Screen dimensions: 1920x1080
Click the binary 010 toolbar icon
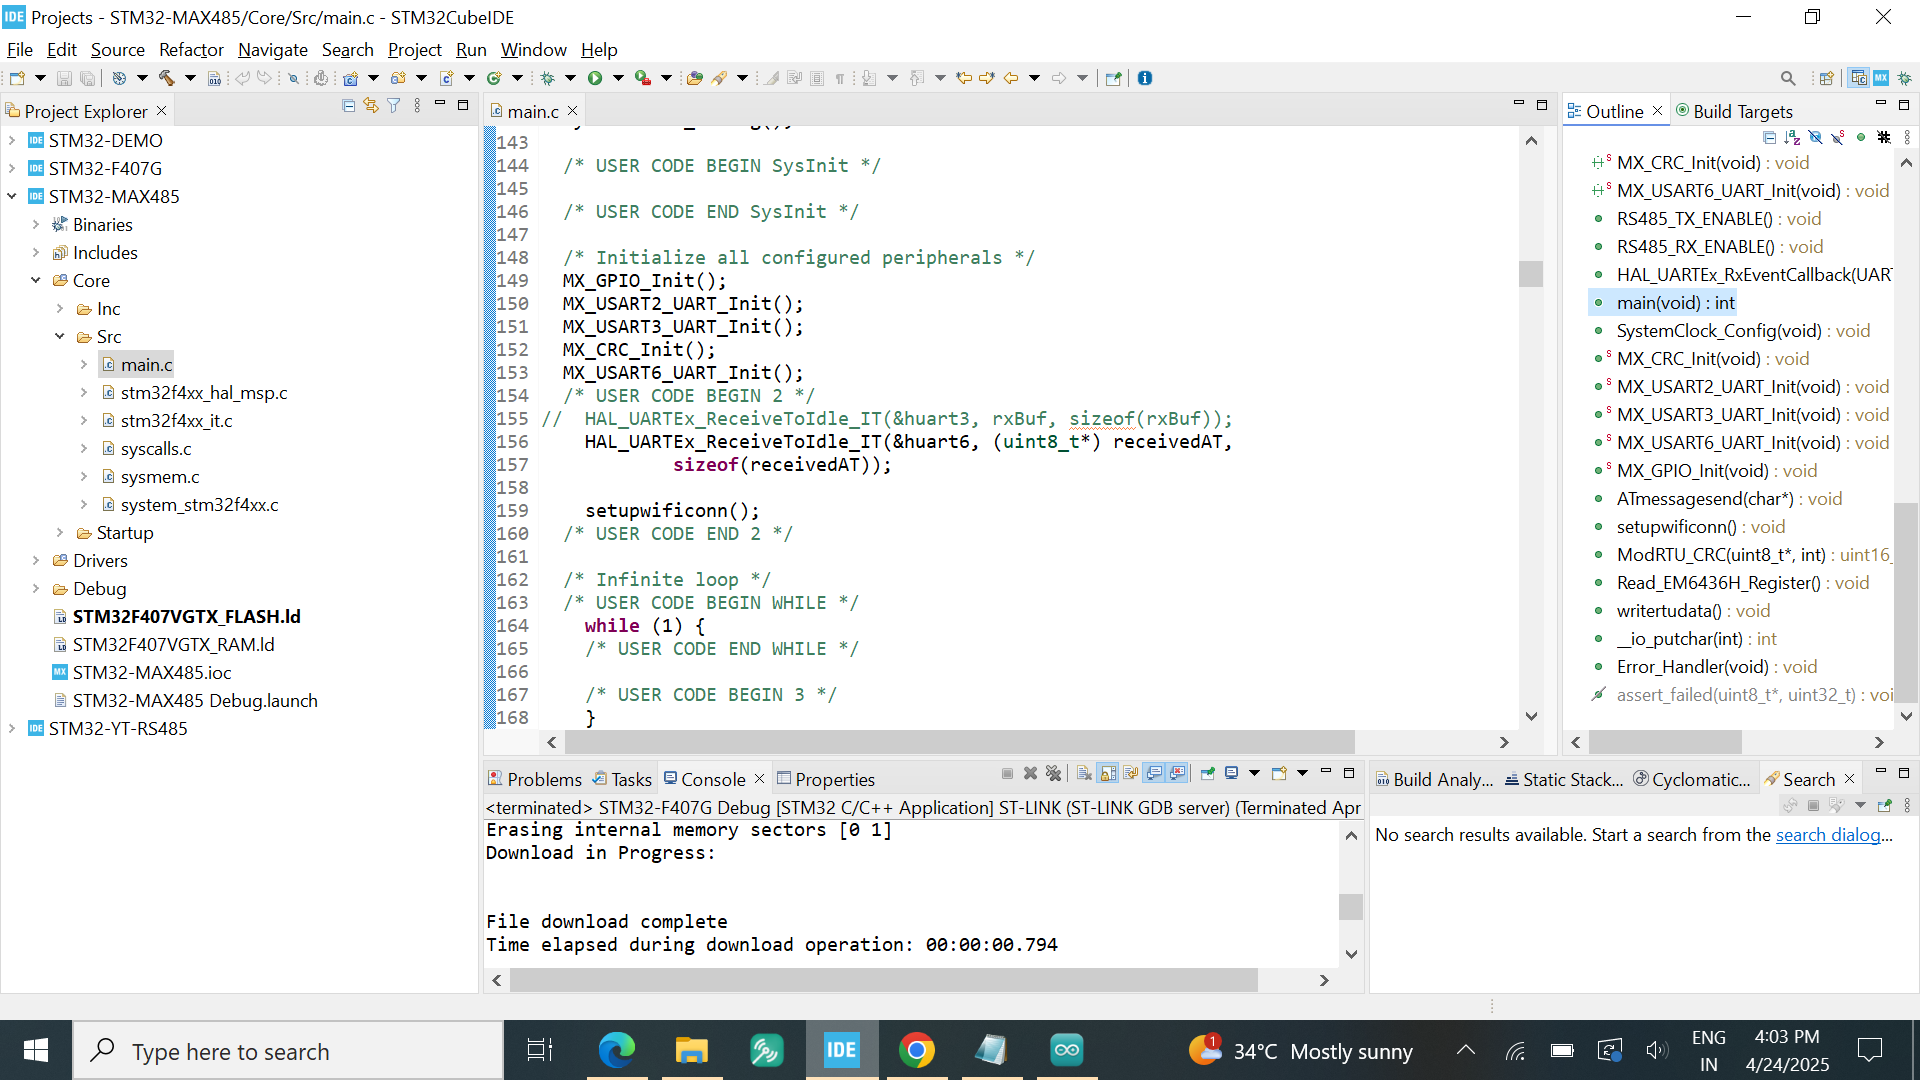[x=214, y=78]
